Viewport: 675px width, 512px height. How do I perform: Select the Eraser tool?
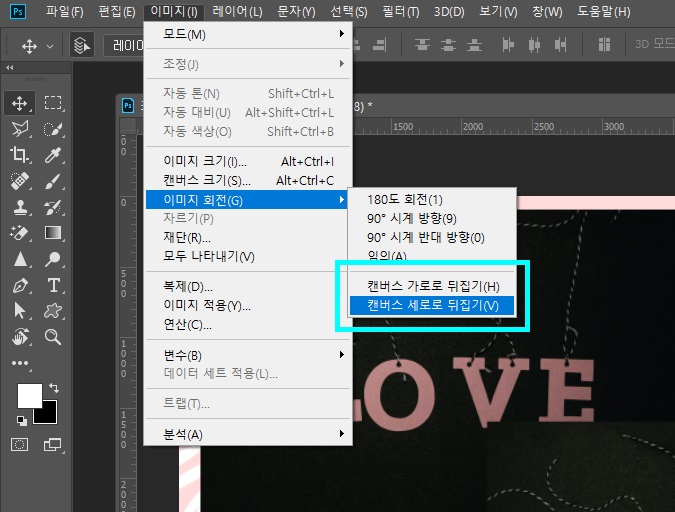click(19, 233)
